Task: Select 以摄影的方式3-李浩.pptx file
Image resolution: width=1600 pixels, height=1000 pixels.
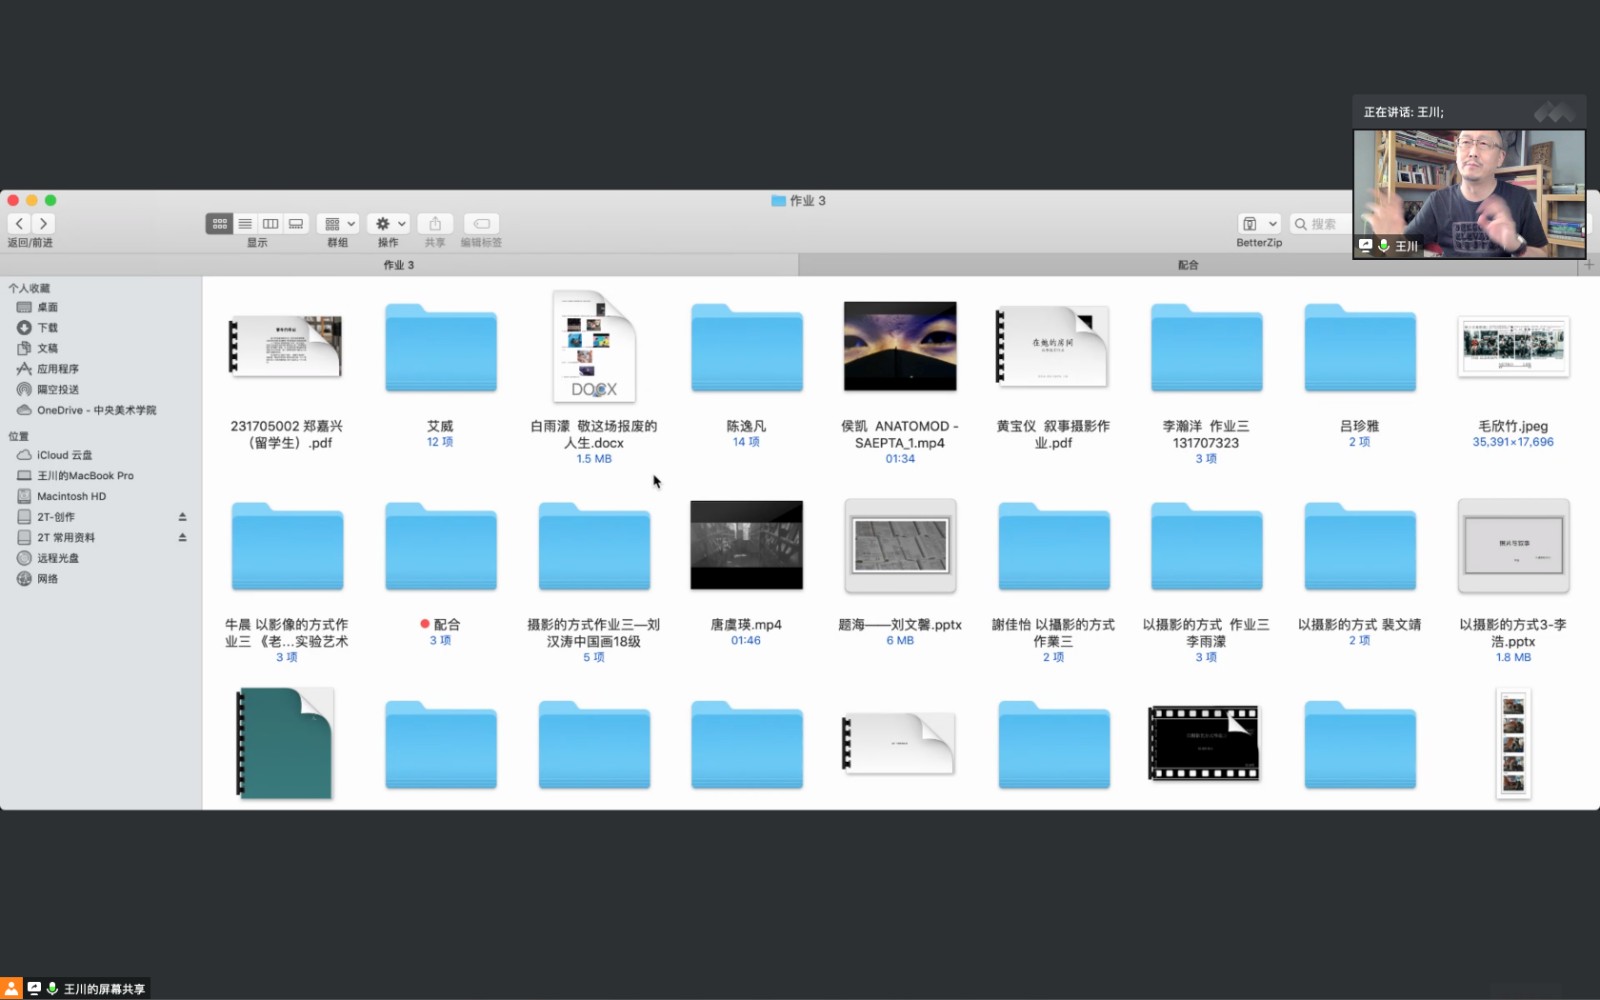Action: tap(1513, 546)
